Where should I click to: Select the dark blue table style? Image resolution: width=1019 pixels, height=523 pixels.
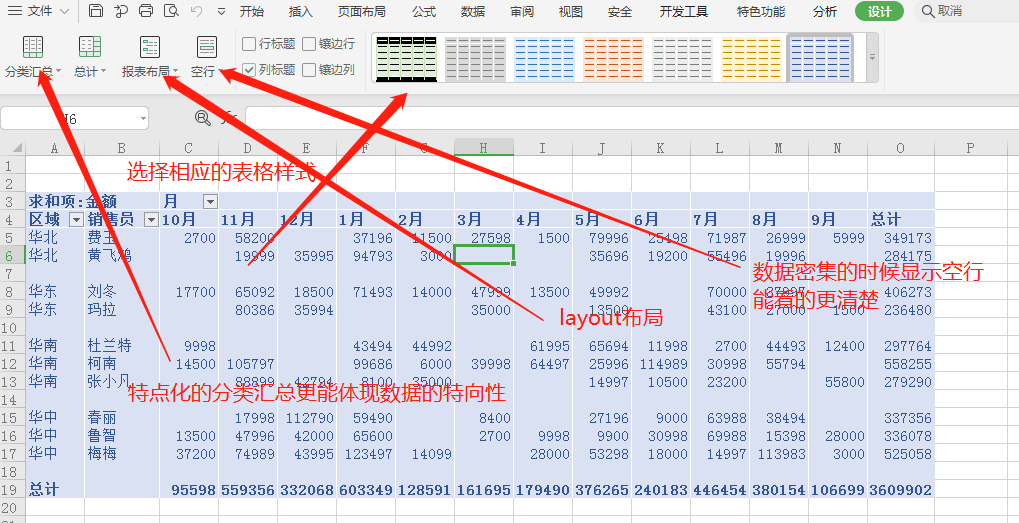click(x=820, y=58)
